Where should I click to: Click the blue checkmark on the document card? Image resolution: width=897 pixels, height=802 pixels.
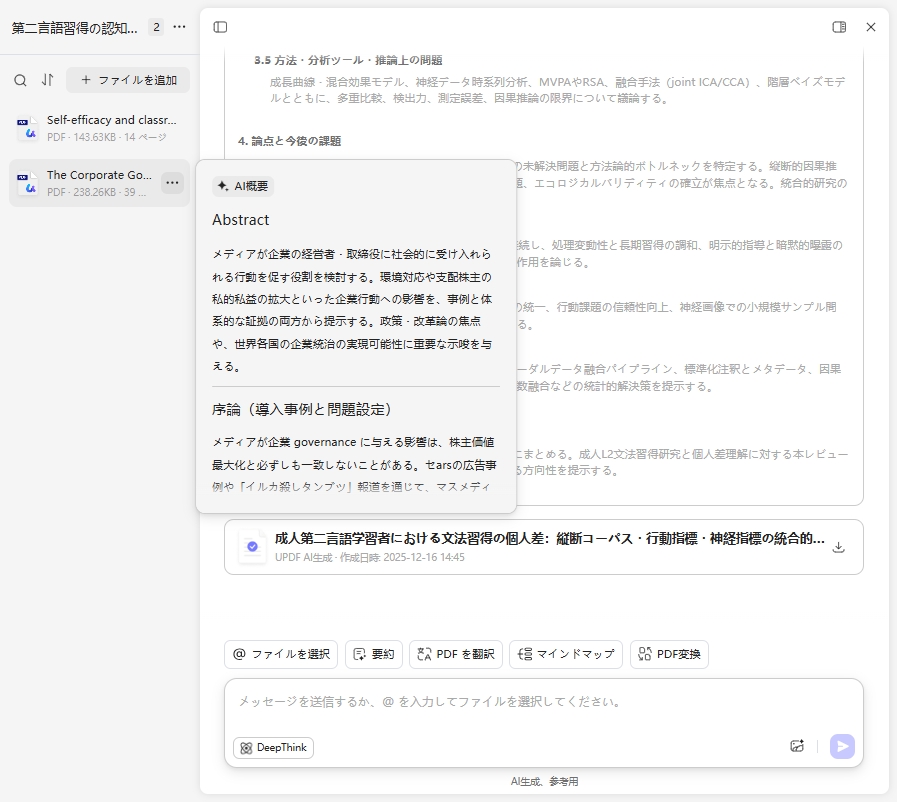[251, 546]
